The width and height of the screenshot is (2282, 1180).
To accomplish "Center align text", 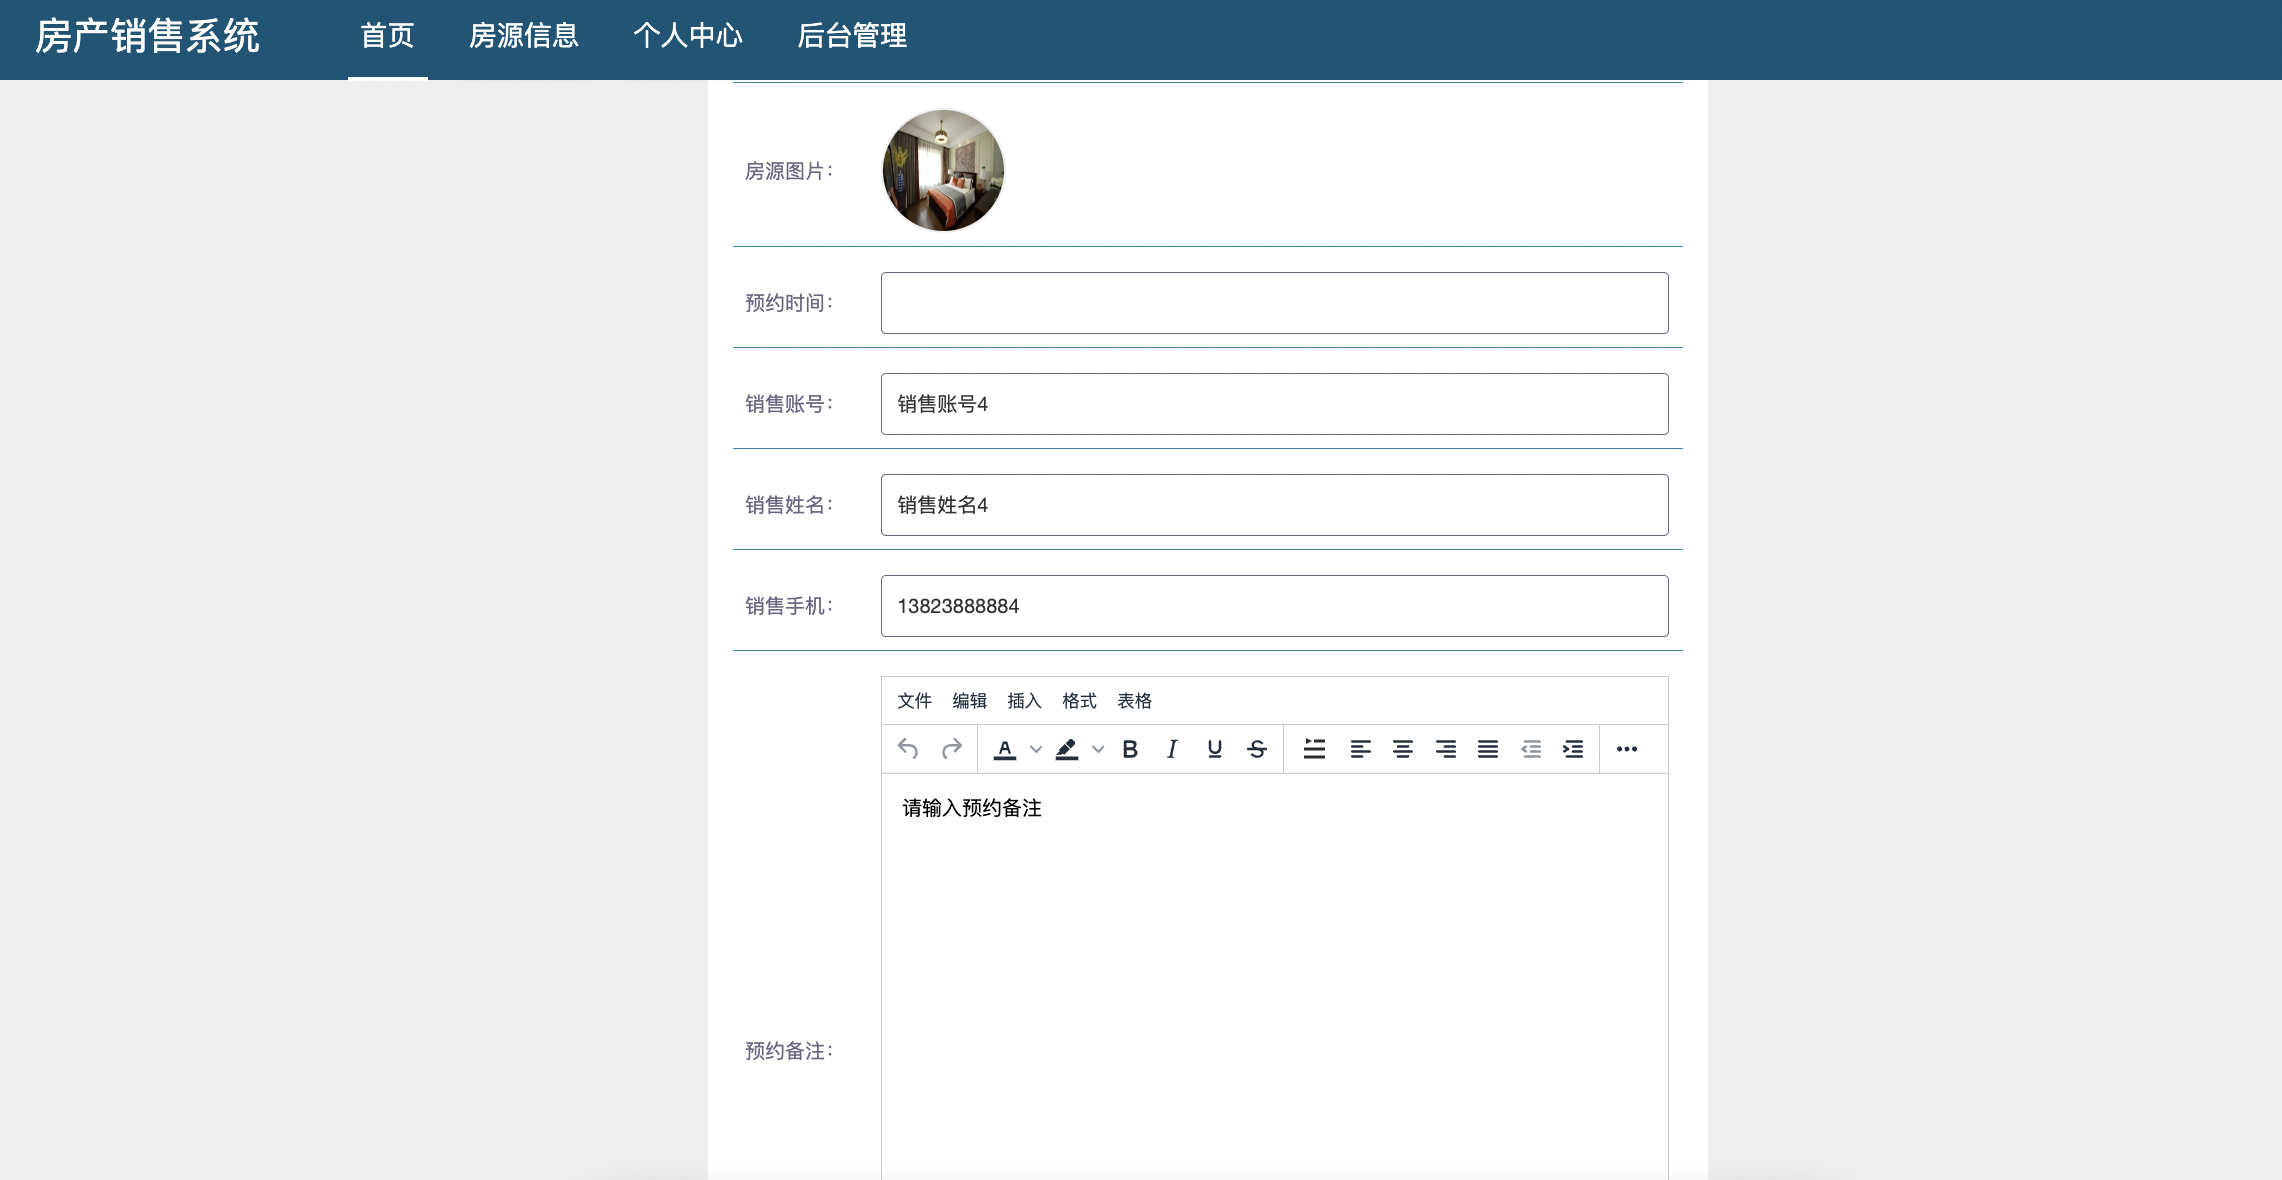I will tap(1403, 749).
